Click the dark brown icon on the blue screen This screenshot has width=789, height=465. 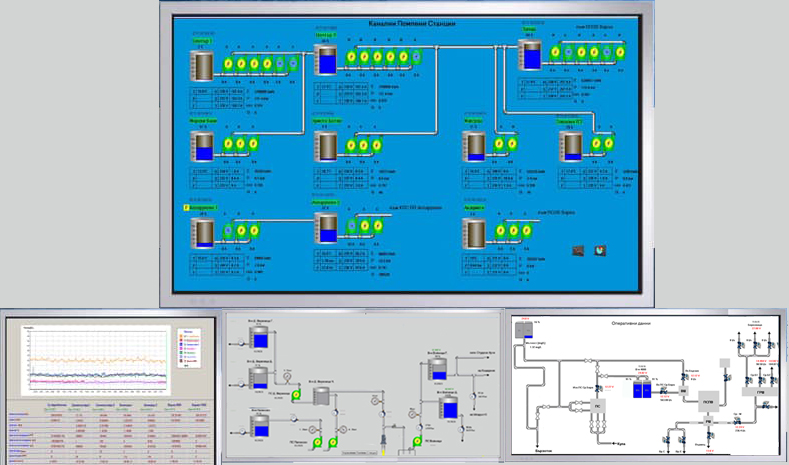pos(579,250)
